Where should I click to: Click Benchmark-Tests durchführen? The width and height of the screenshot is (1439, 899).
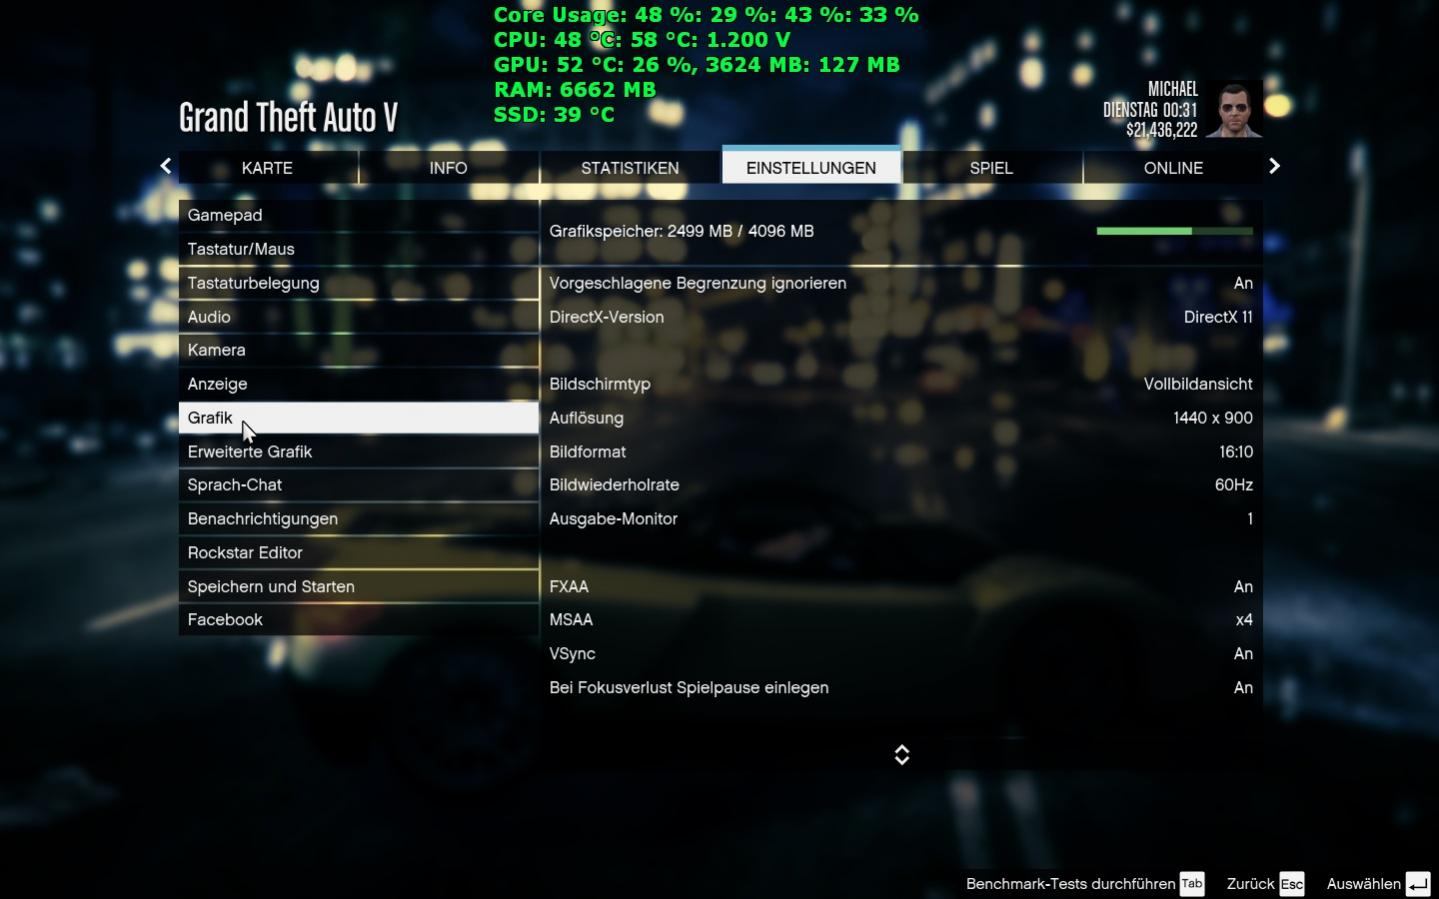1070,884
